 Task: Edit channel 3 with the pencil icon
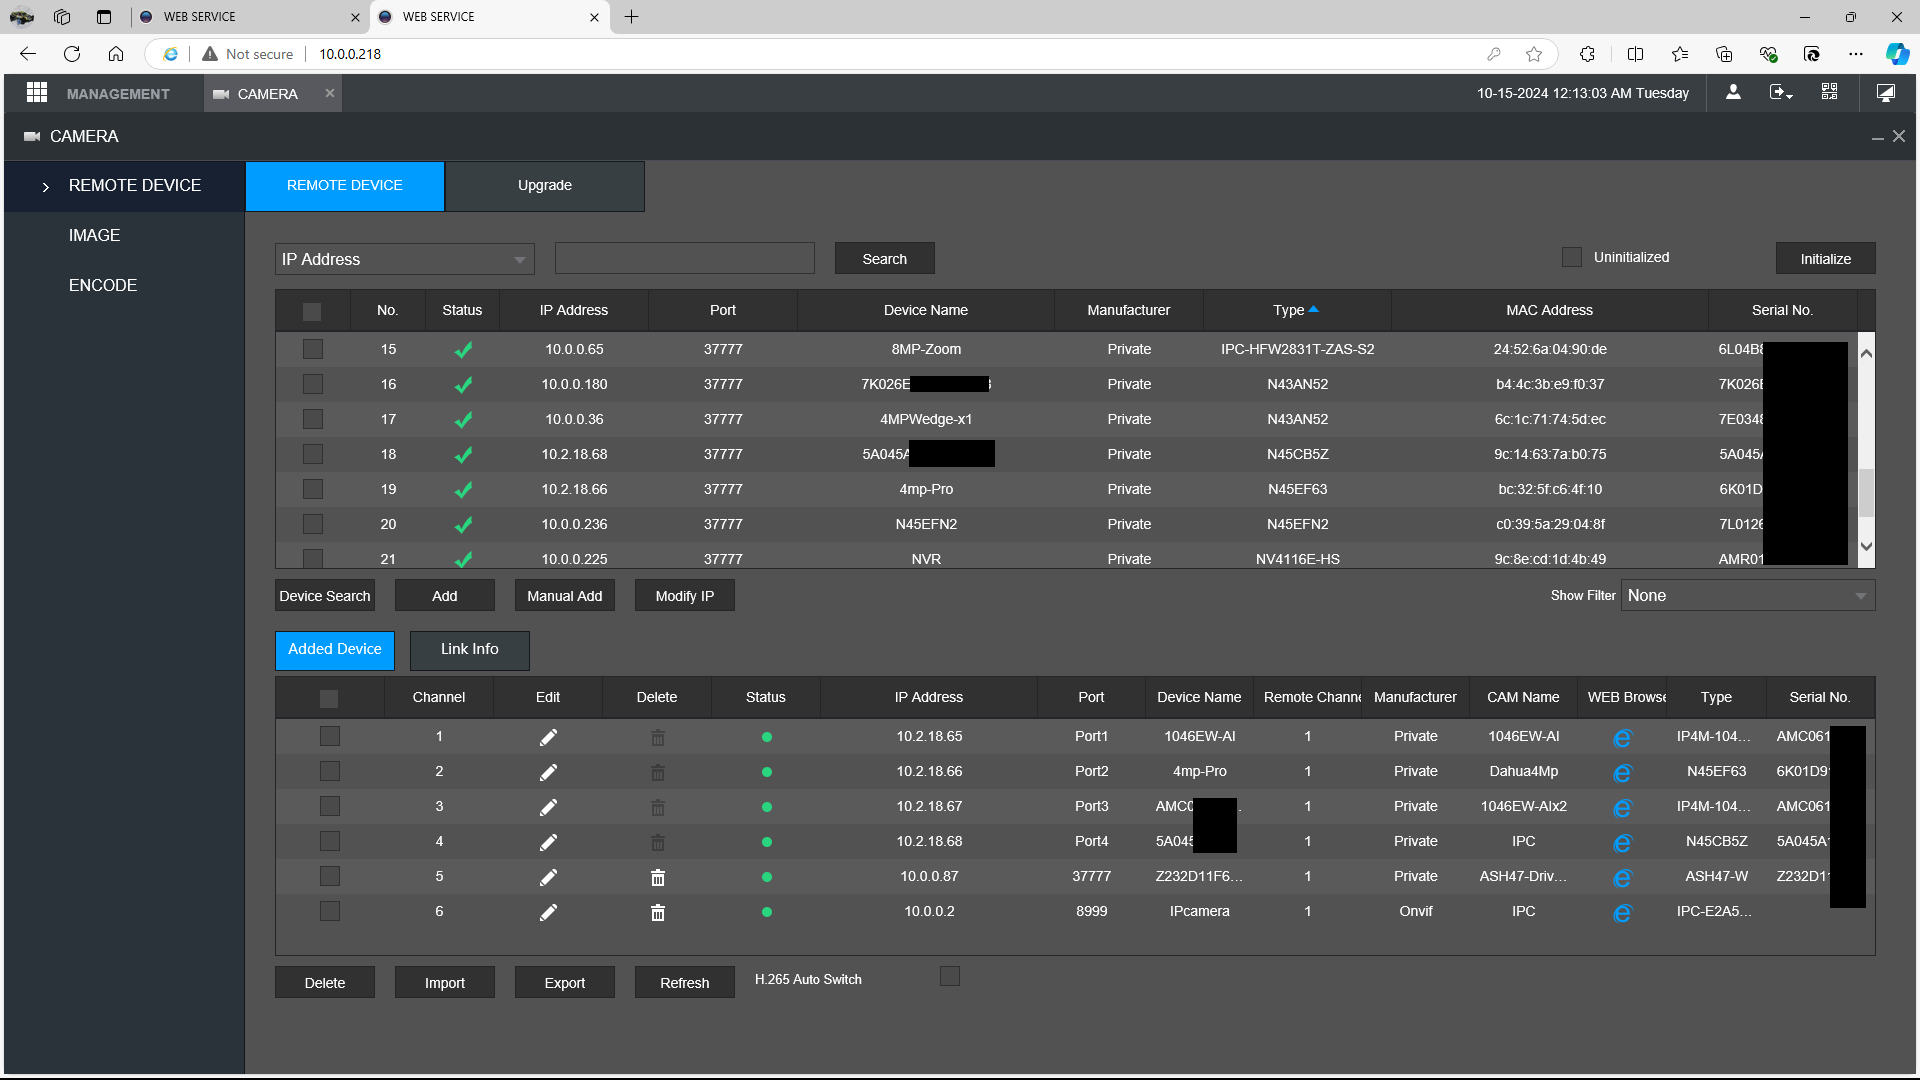coord(548,807)
